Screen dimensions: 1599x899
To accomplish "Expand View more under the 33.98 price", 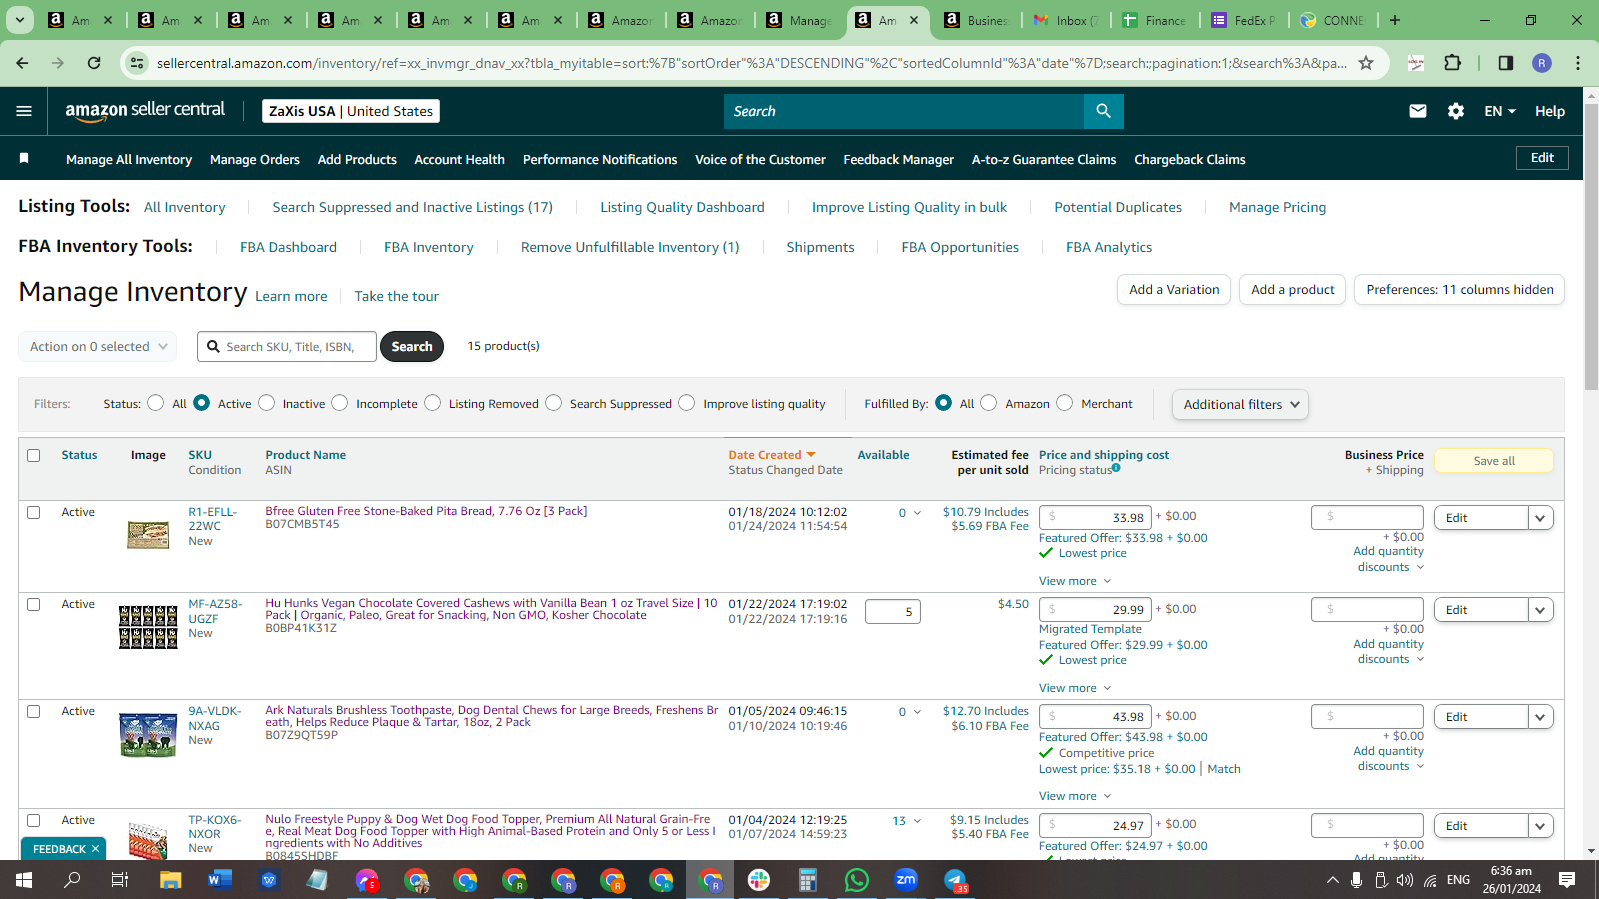I will (x=1075, y=581).
